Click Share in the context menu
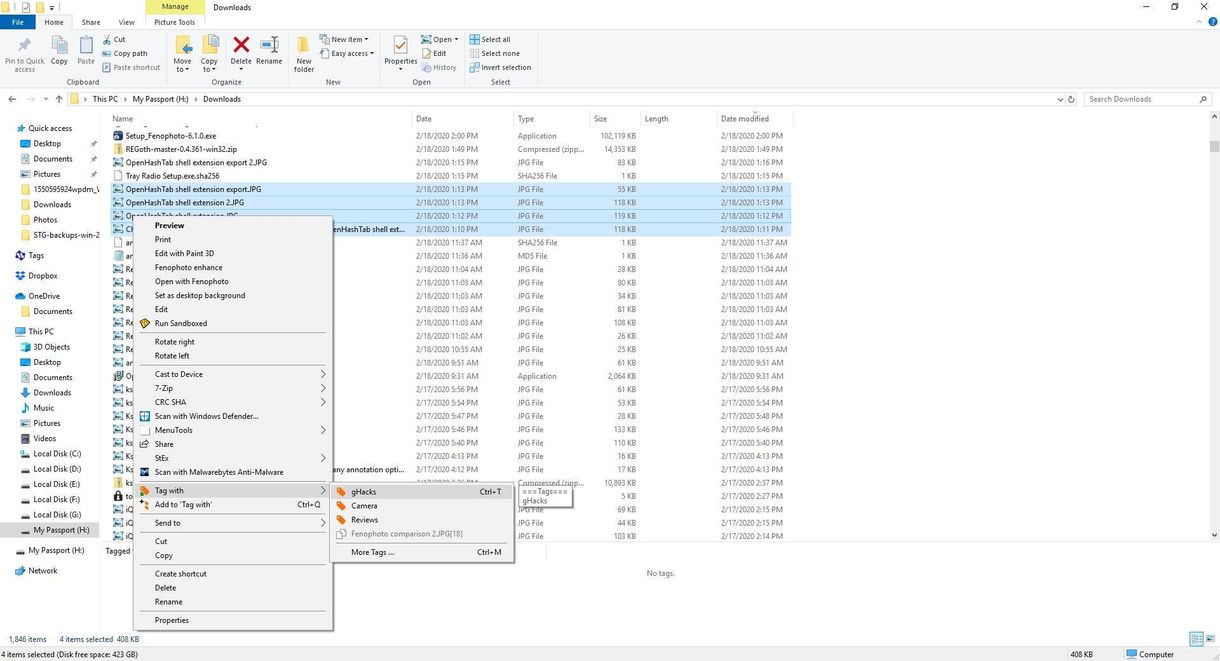1220x661 pixels. 164,444
